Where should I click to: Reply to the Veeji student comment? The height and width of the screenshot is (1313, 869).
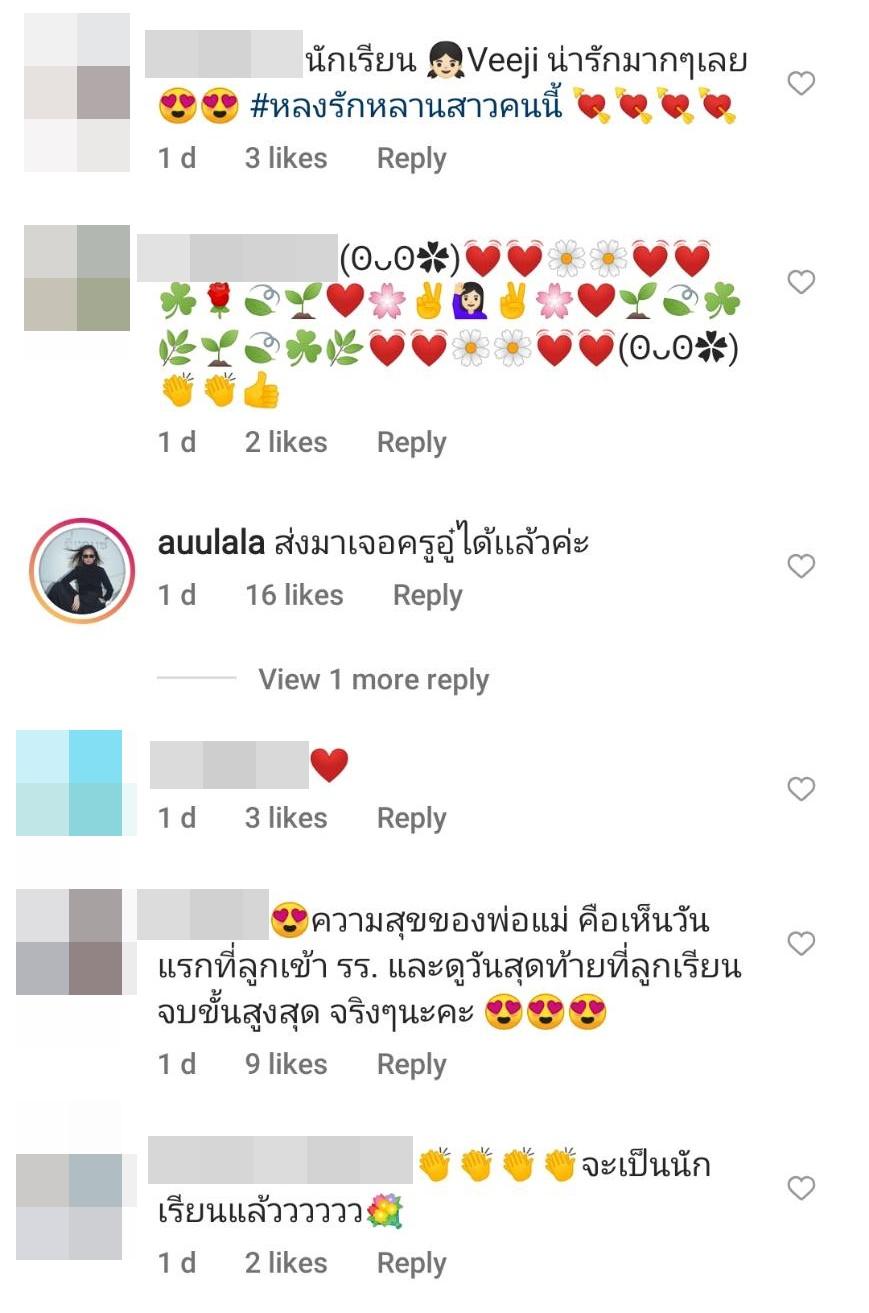pyautogui.click(x=411, y=159)
